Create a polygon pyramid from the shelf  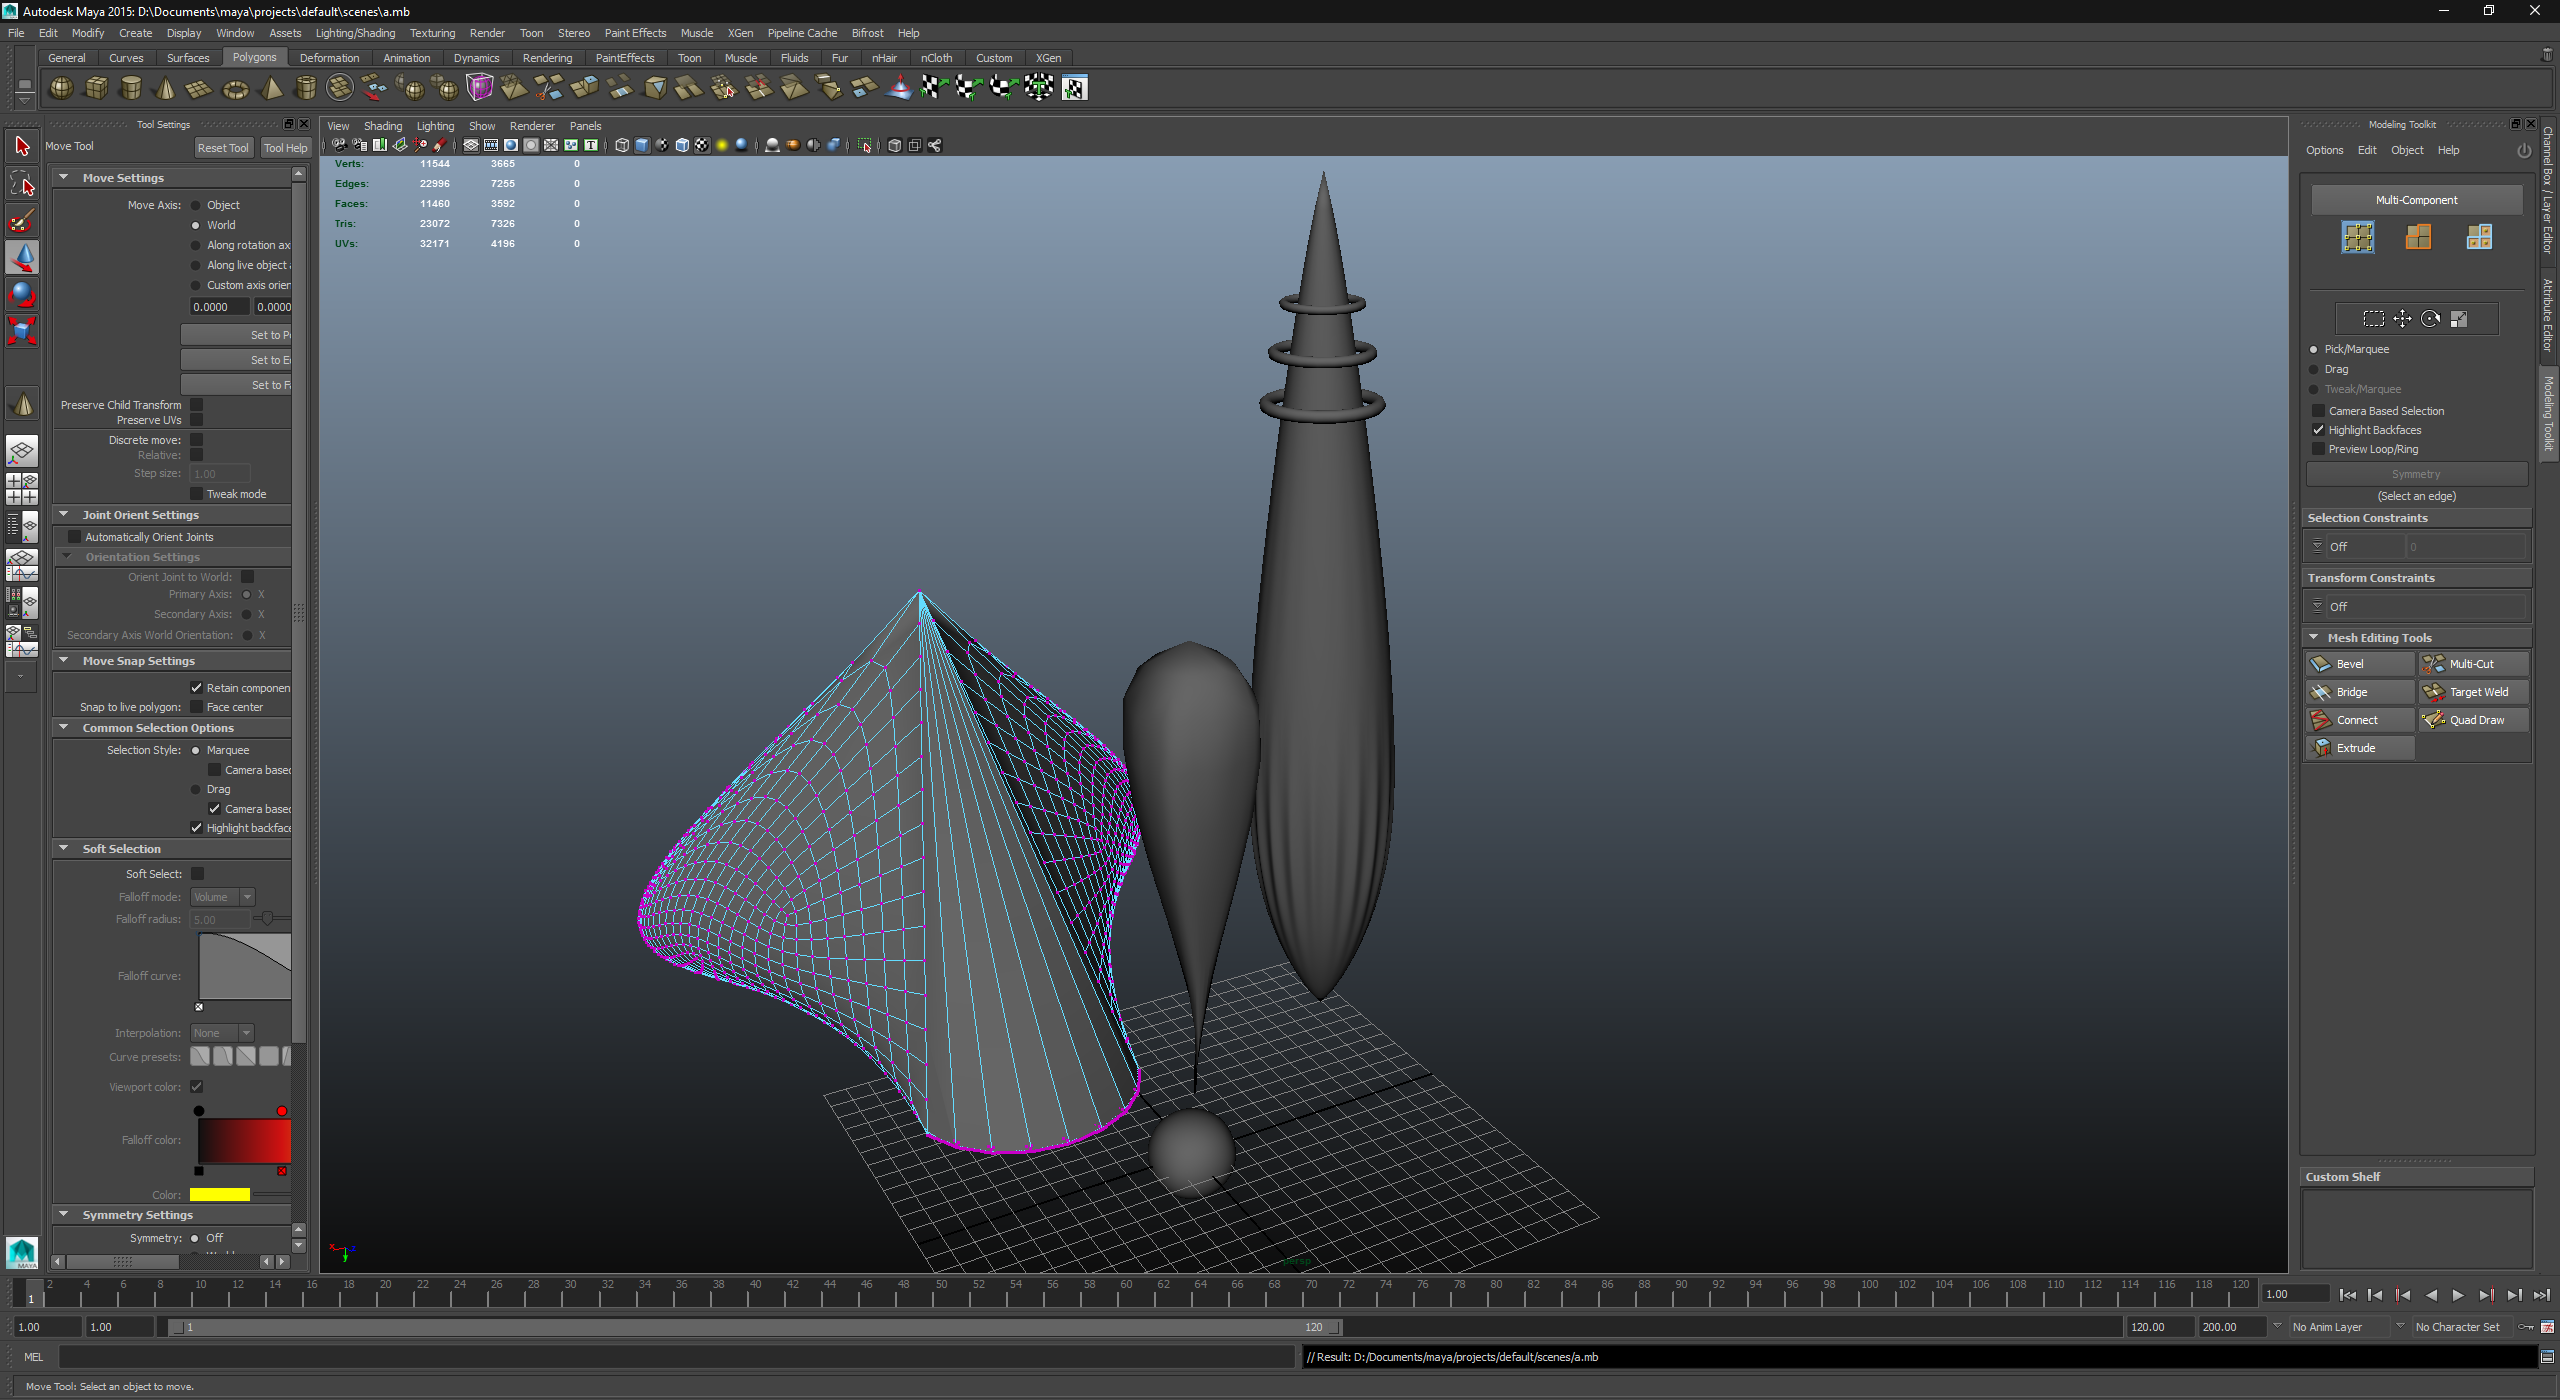tap(270, 88)
